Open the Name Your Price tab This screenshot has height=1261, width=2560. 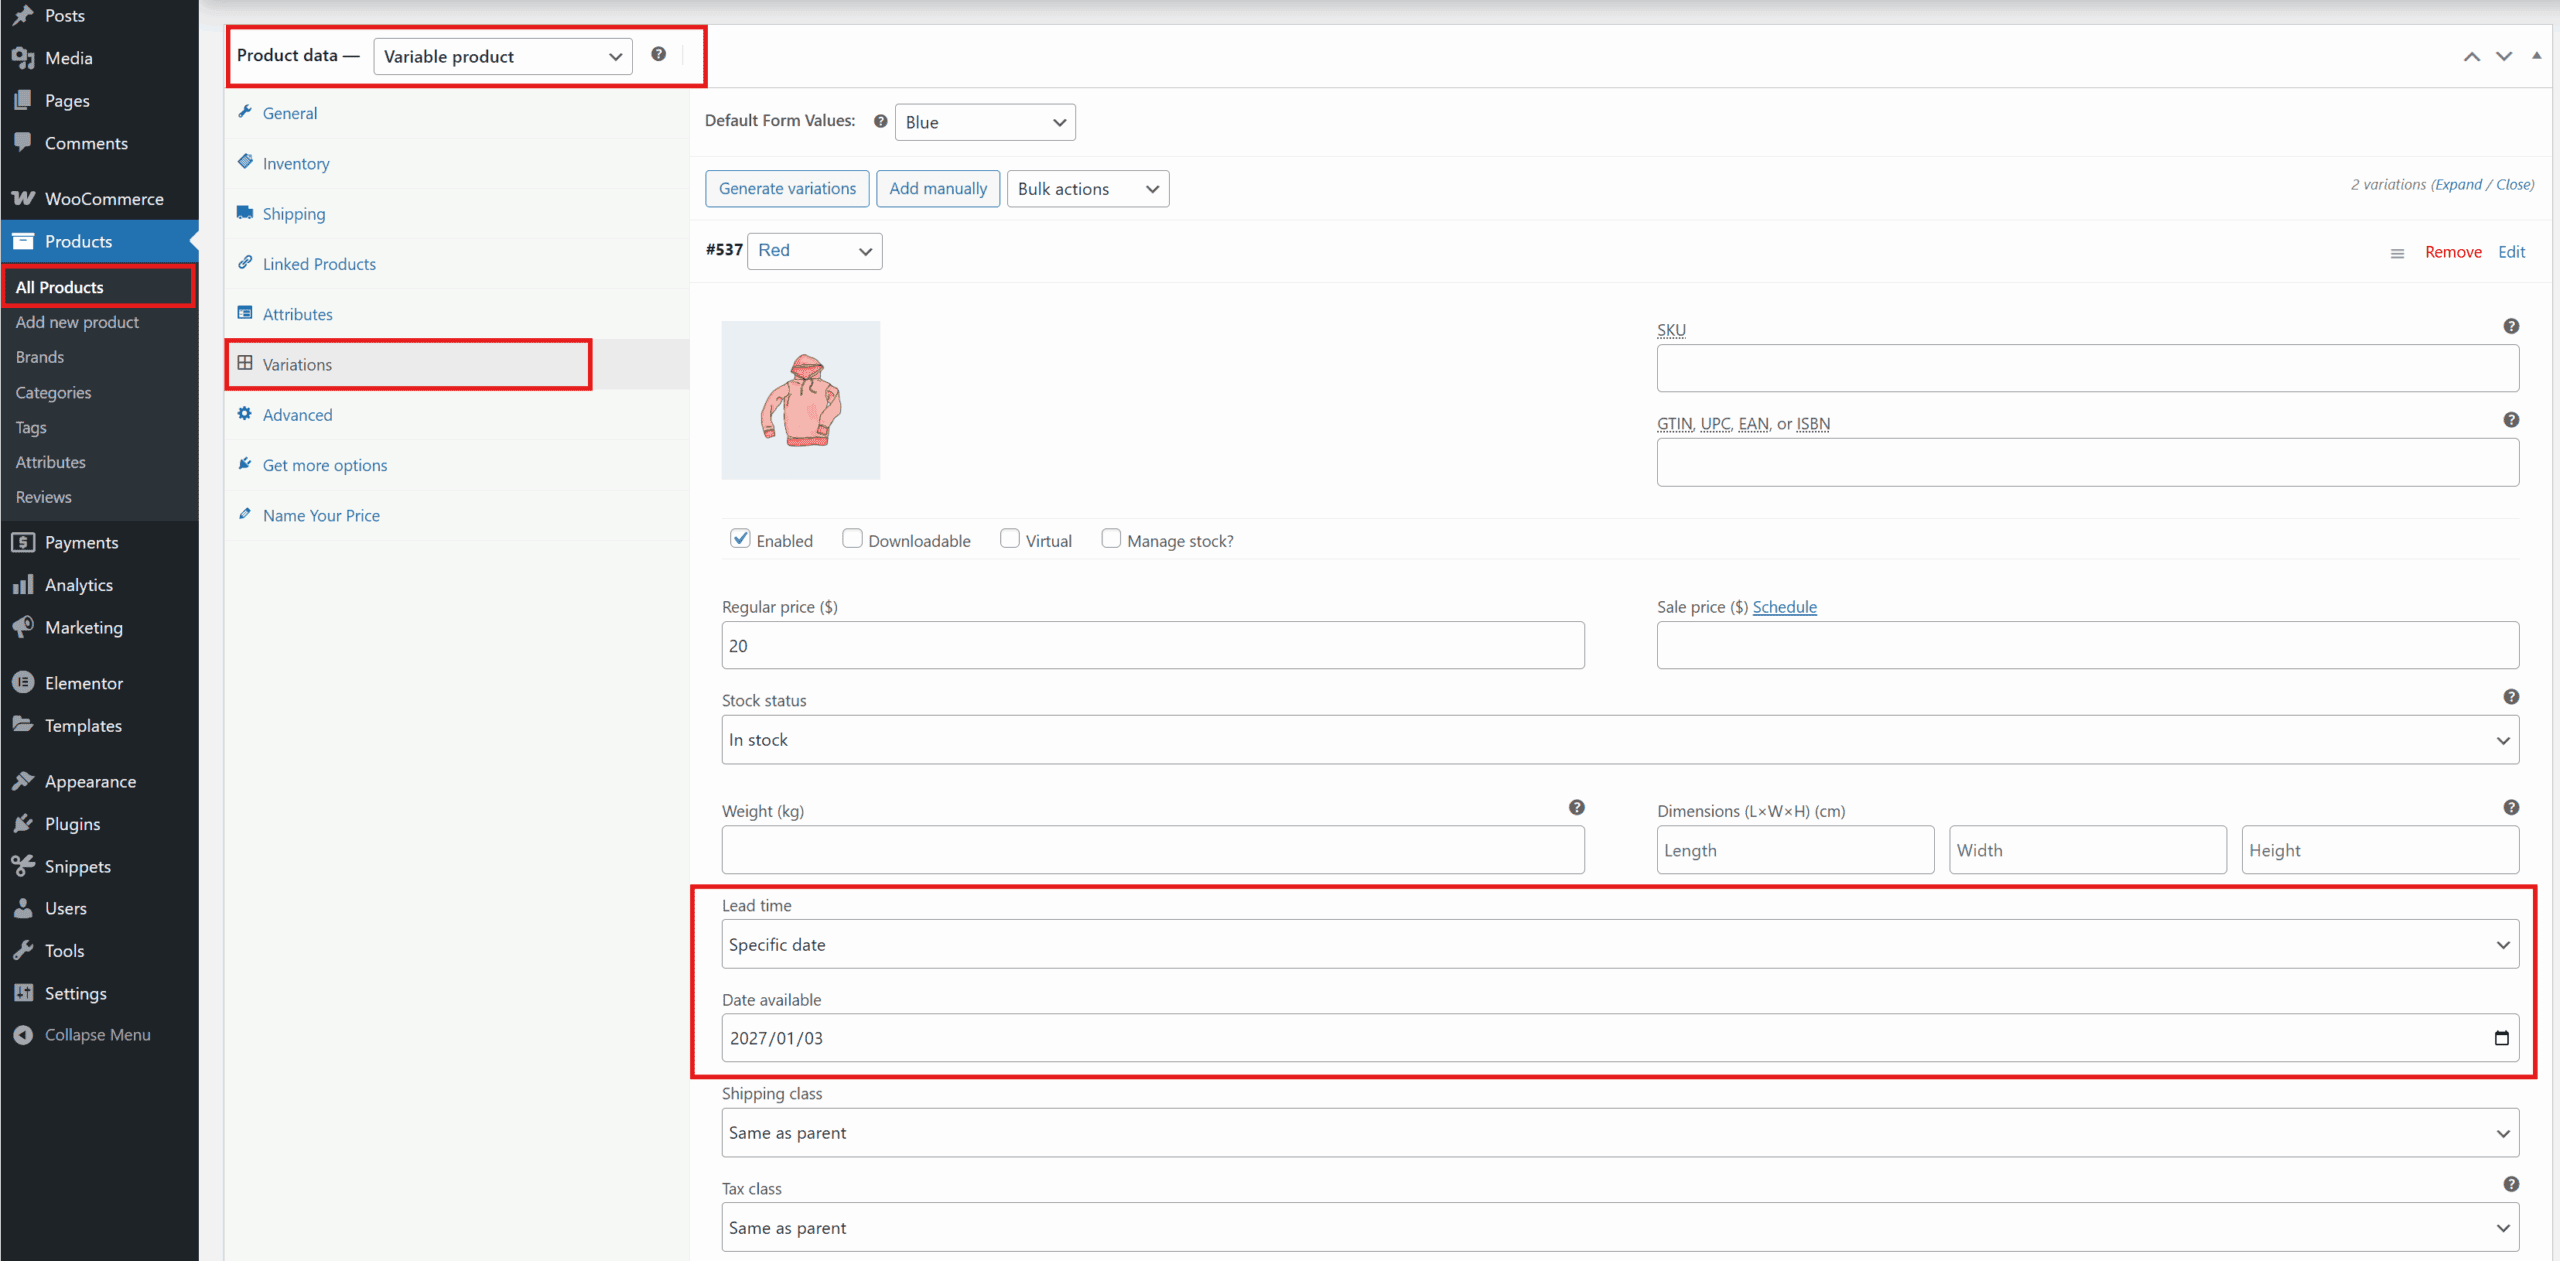tap(457, 515)
